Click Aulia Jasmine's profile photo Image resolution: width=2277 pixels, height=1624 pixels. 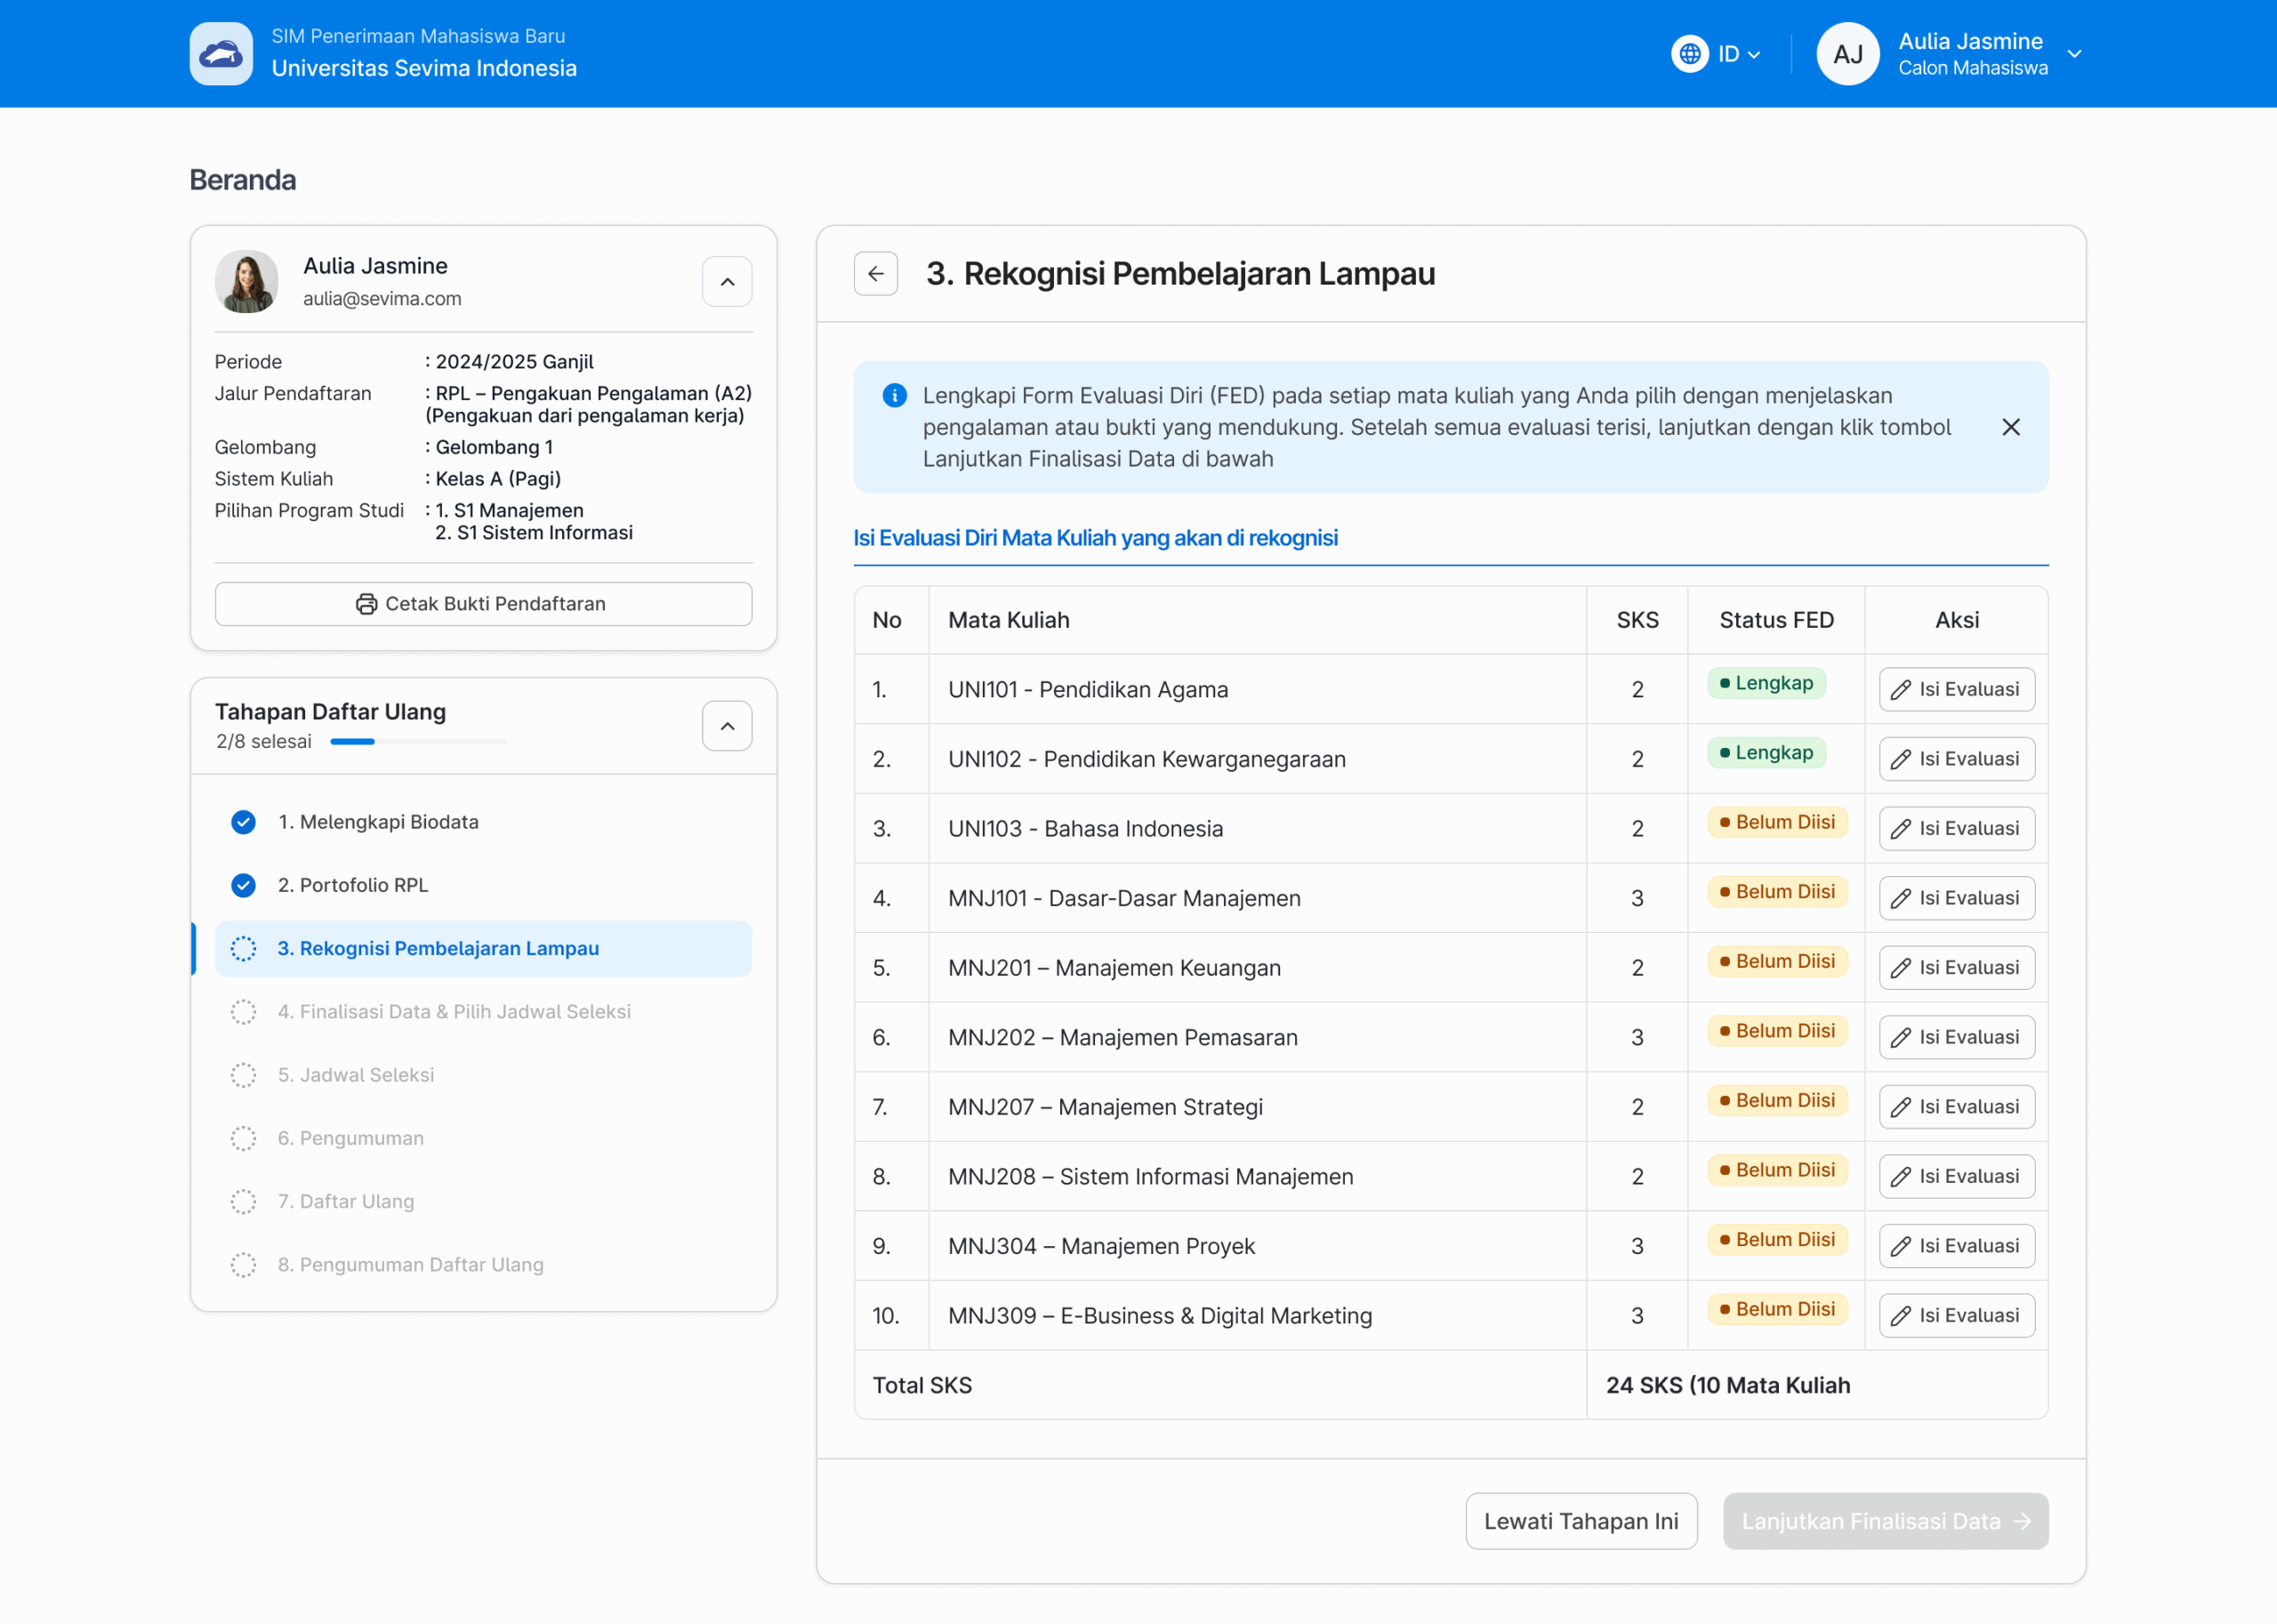click(x=246, y=282)
